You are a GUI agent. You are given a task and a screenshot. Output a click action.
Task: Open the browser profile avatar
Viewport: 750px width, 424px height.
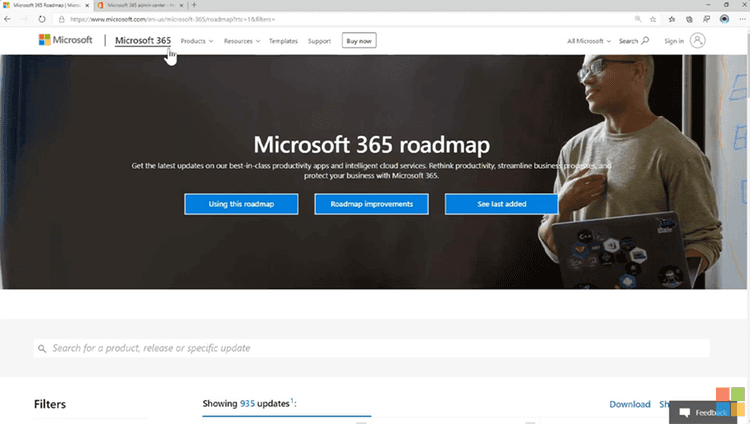724,19
